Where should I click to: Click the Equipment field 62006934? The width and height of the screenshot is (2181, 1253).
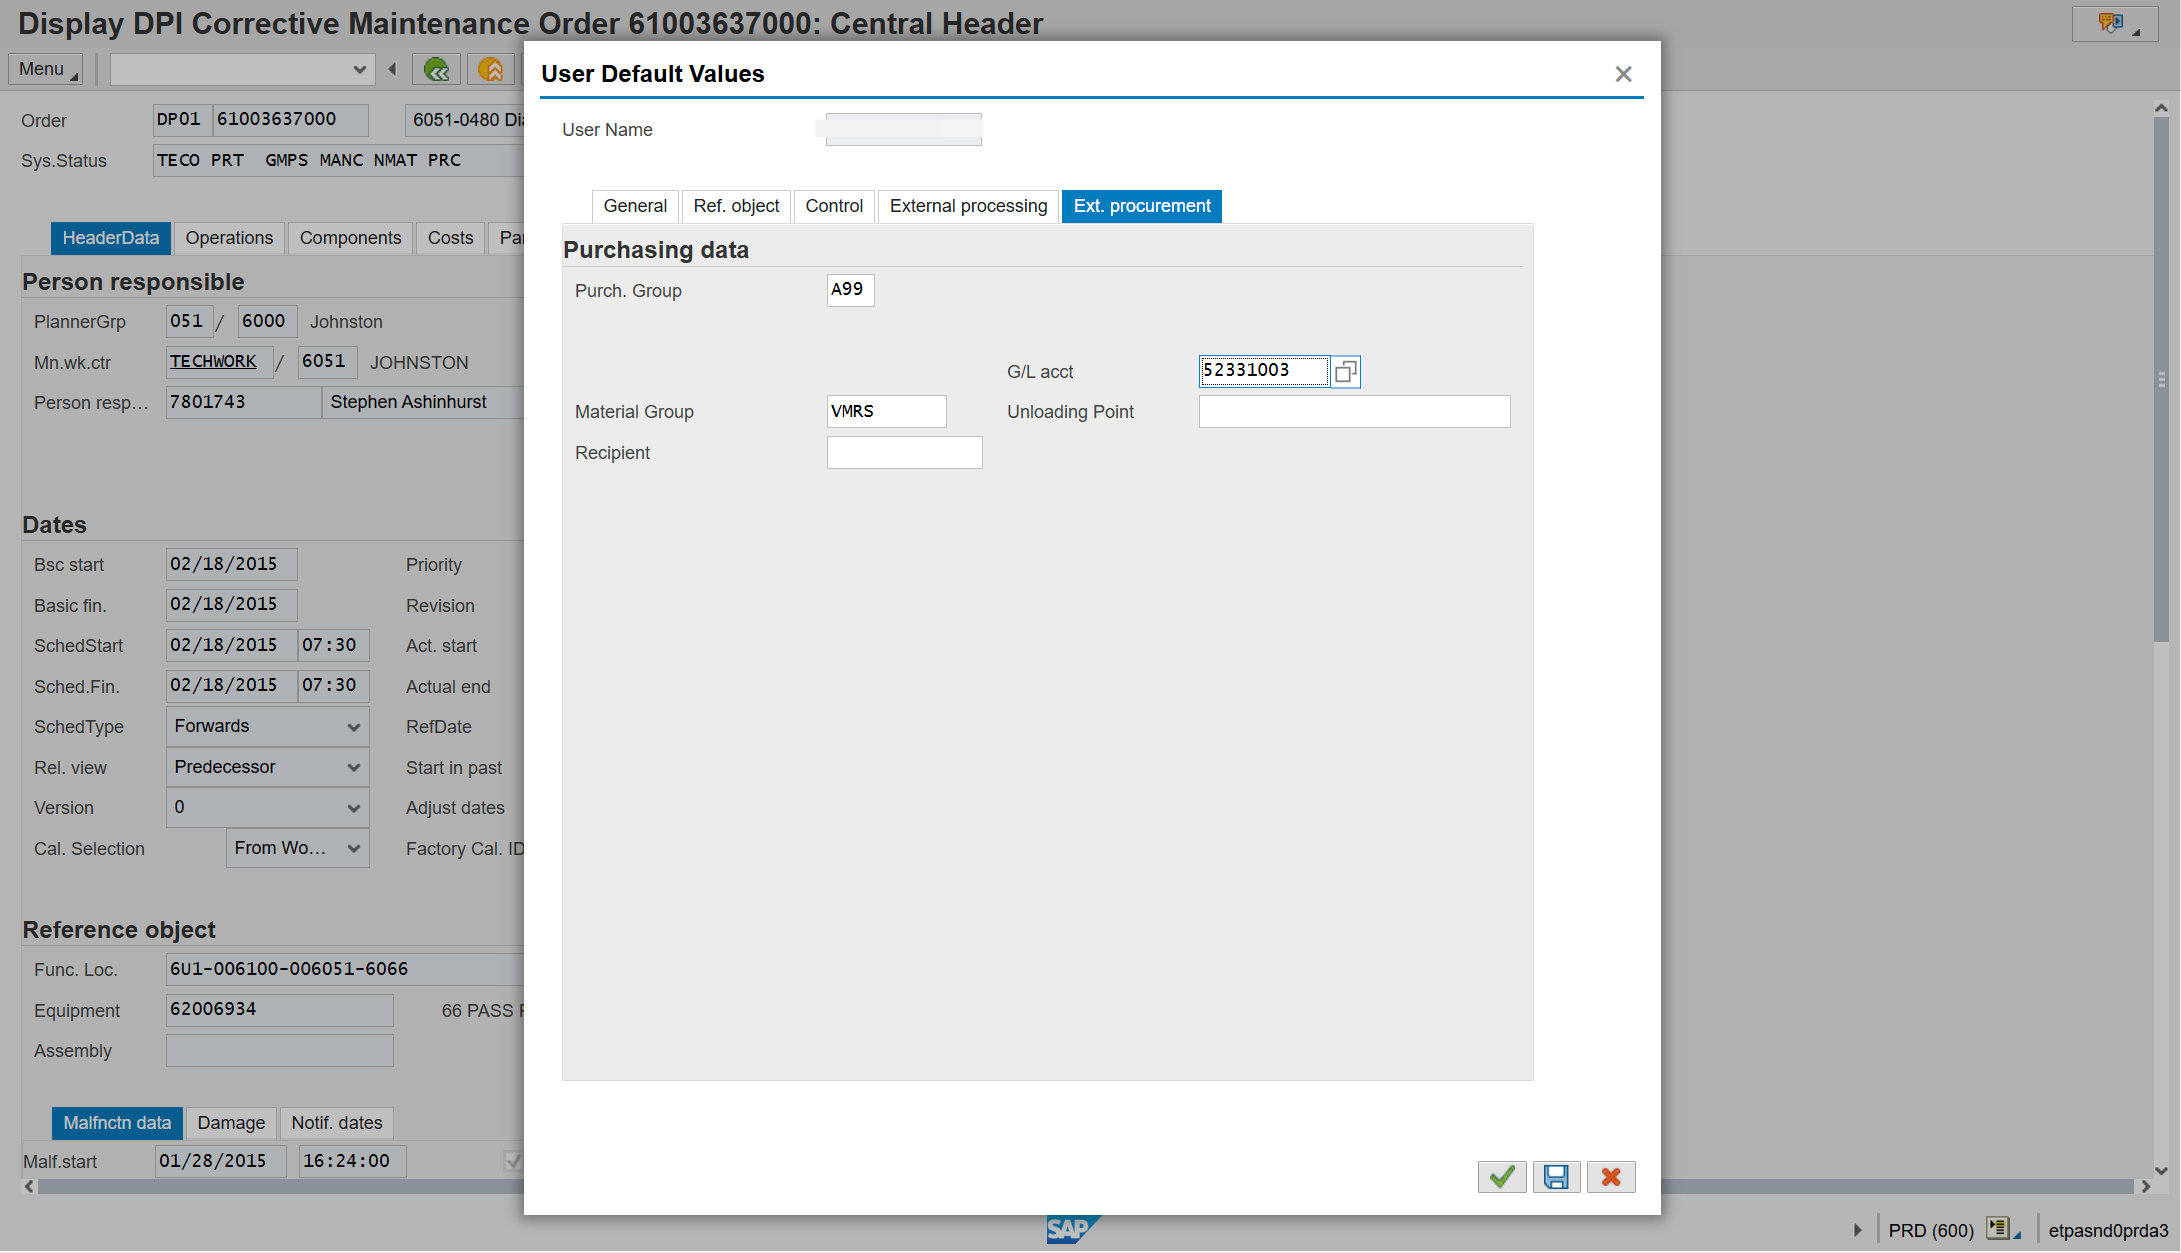[279, 1010]
